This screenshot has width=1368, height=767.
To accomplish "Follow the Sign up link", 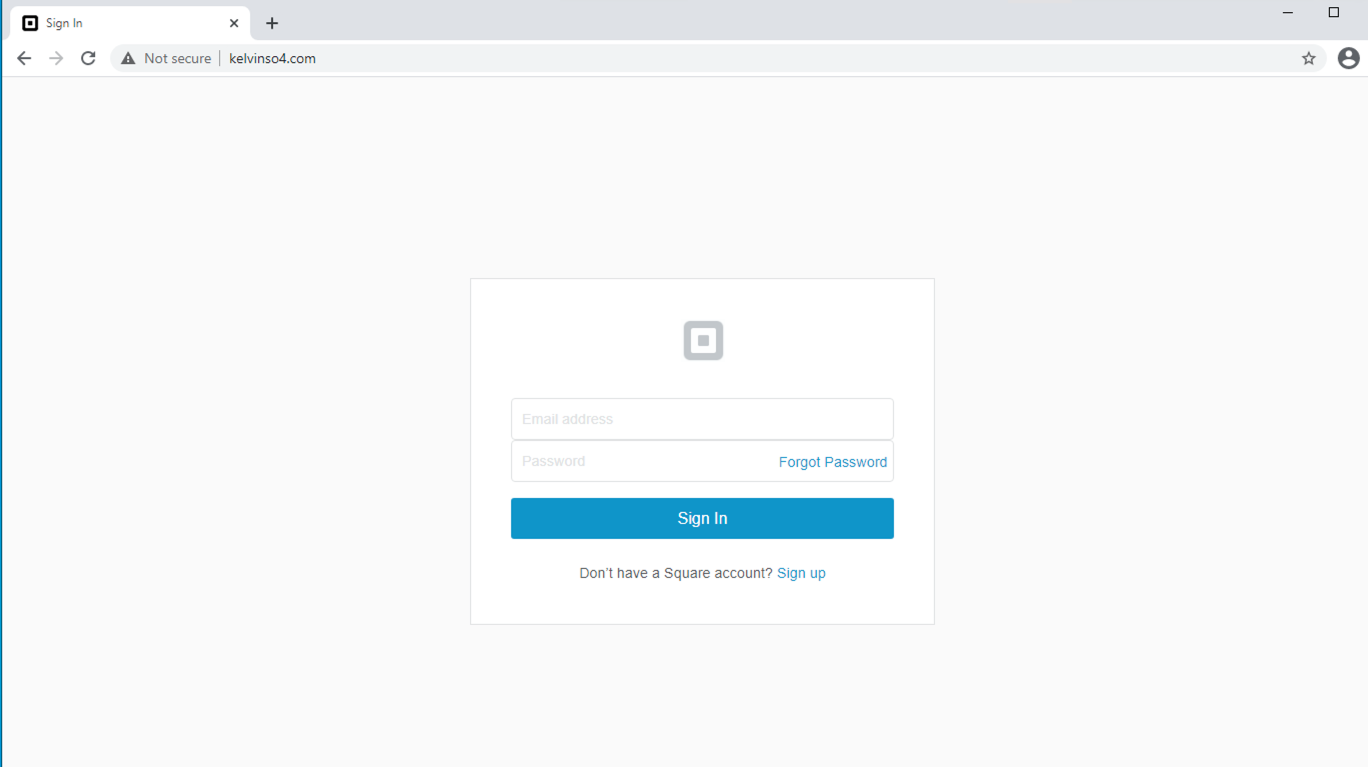I will click(801, 573).
